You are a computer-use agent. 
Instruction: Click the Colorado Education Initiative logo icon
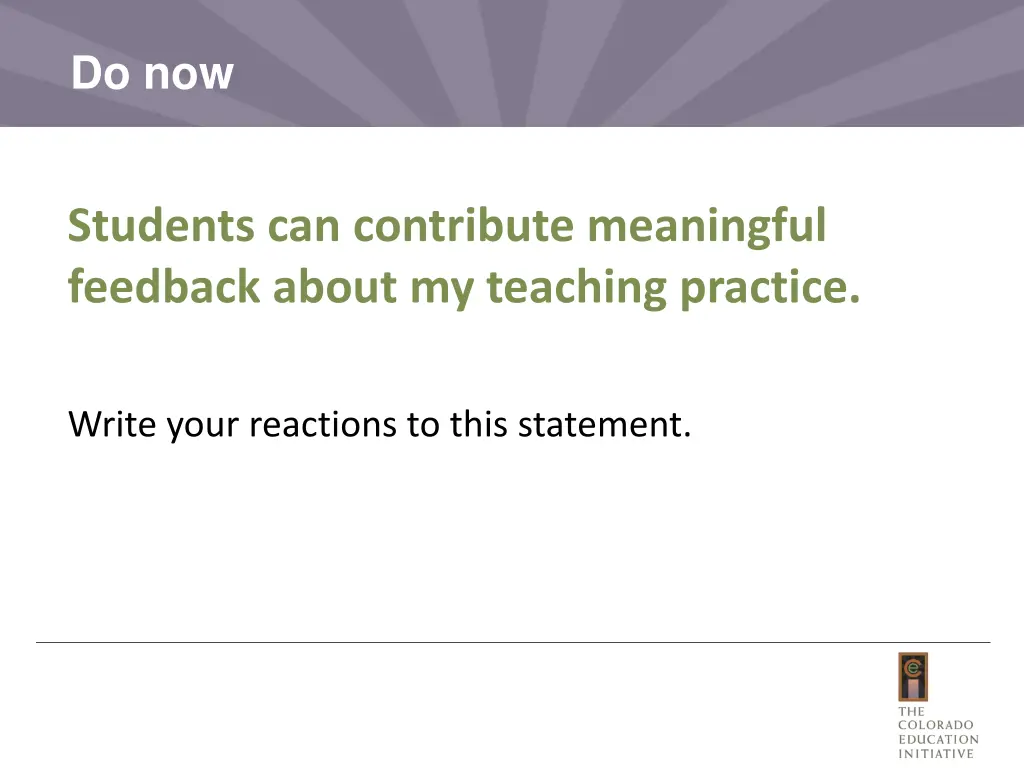pos(913,677)
